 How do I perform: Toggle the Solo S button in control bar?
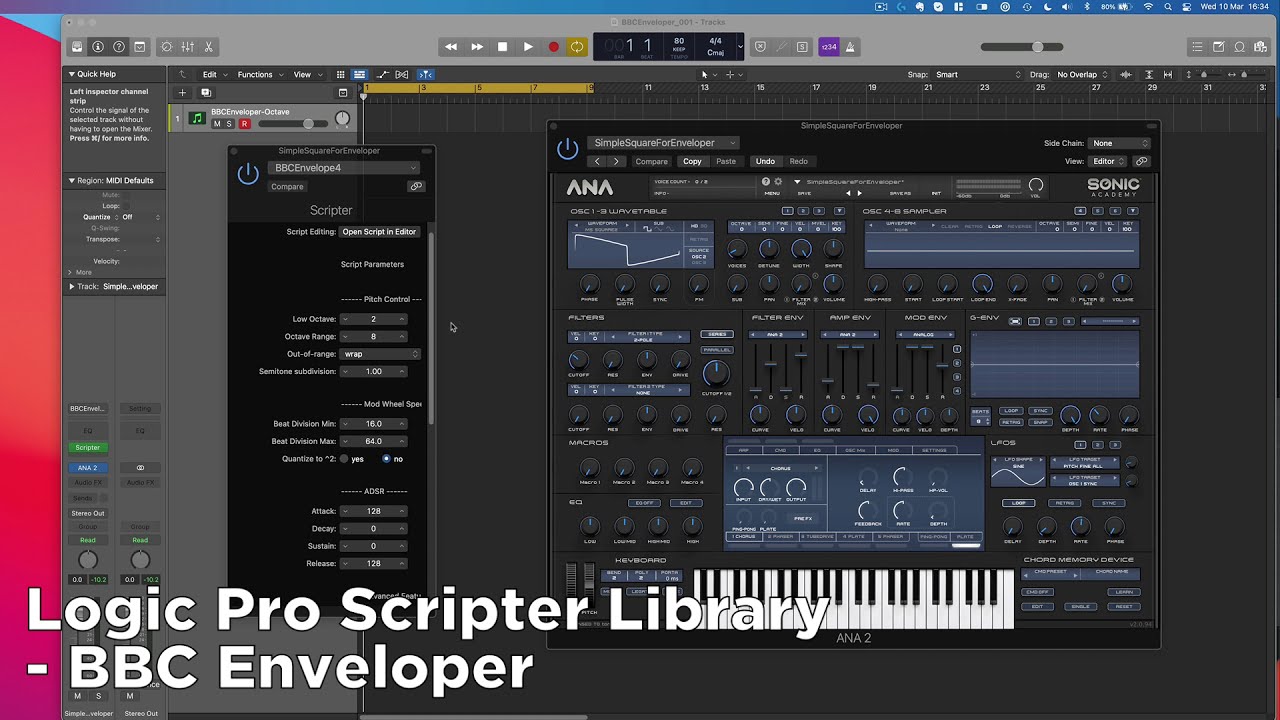[802, 47]
